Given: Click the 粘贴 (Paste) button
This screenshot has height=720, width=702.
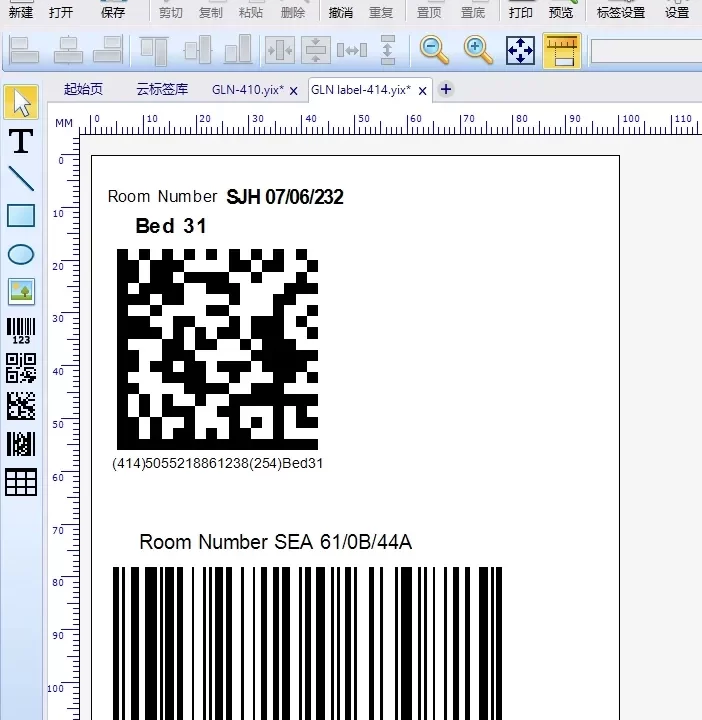Looking at the screenshot, I should [251, 12].
